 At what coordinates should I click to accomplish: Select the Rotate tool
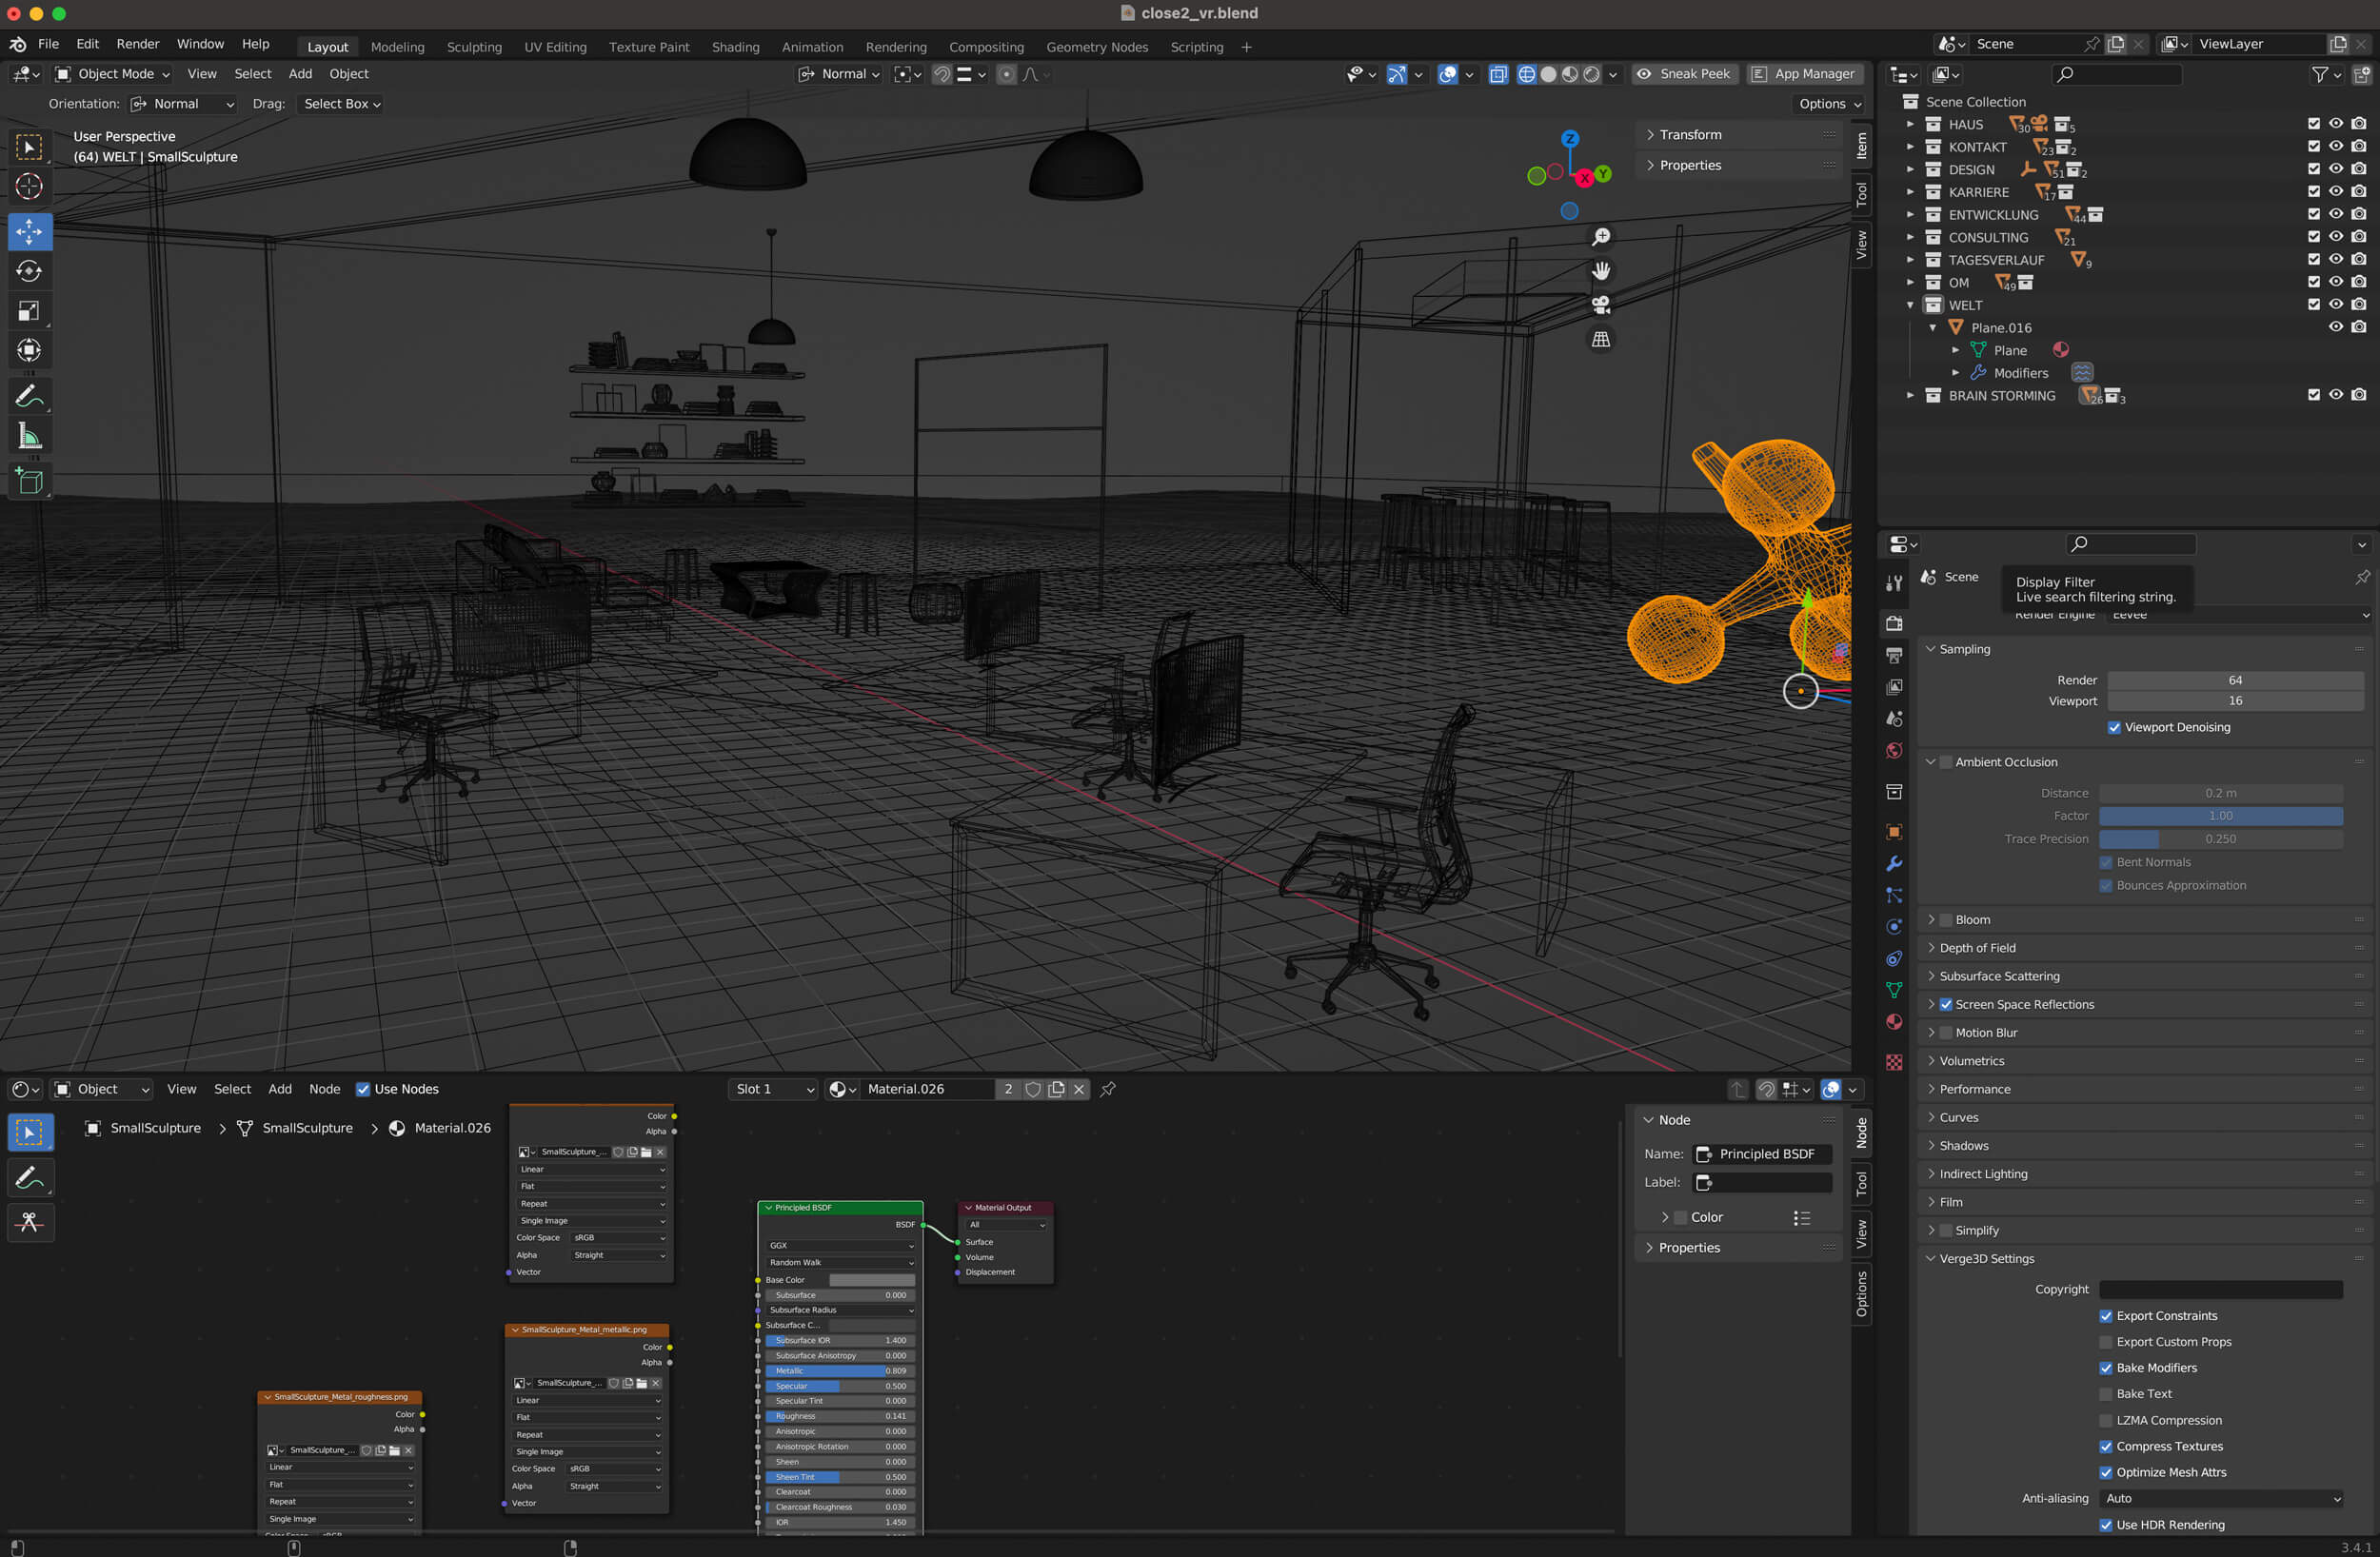pyautogui.click(x=29, y=271)
